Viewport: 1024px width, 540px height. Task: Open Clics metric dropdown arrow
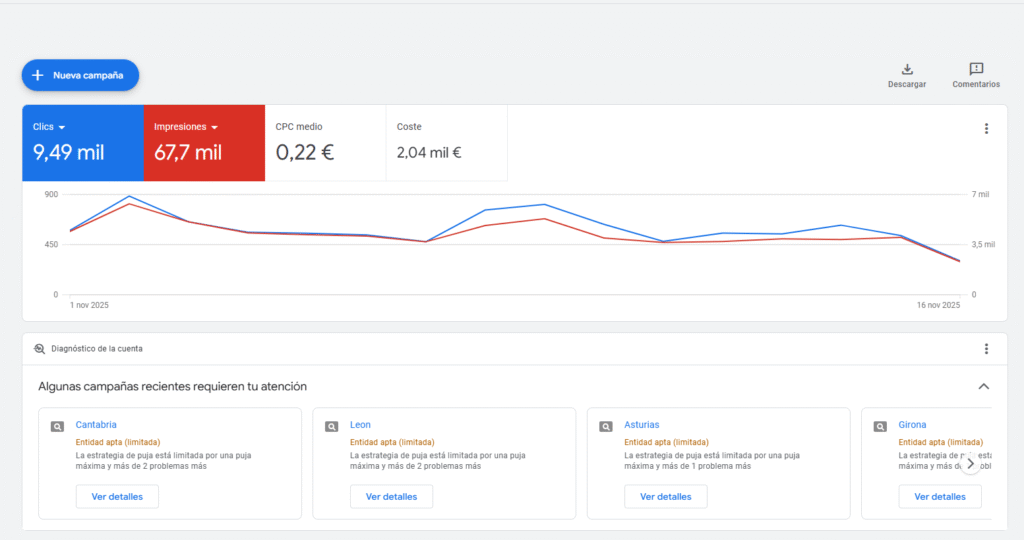[62, 127]
